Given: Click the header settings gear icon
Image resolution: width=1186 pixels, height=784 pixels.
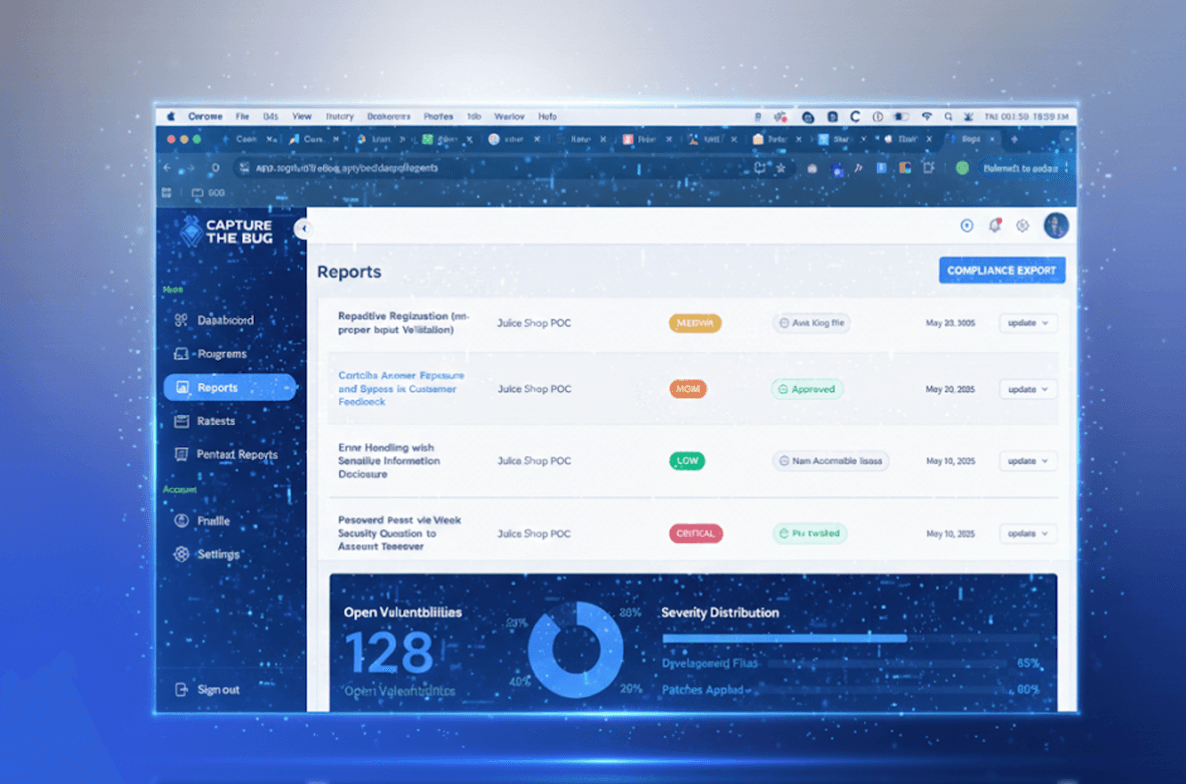Looking at the screenshot, I should pyautogui.click(x=1022, y=225).
